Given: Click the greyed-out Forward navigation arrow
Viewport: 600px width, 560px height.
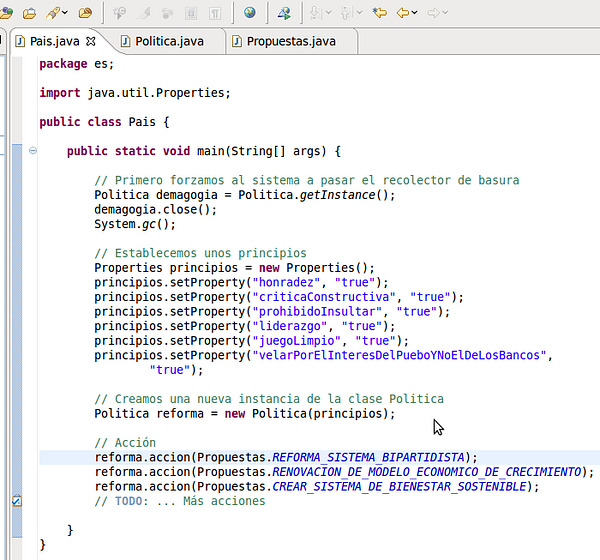Looking at the screenshot, I should coord(433,13).
